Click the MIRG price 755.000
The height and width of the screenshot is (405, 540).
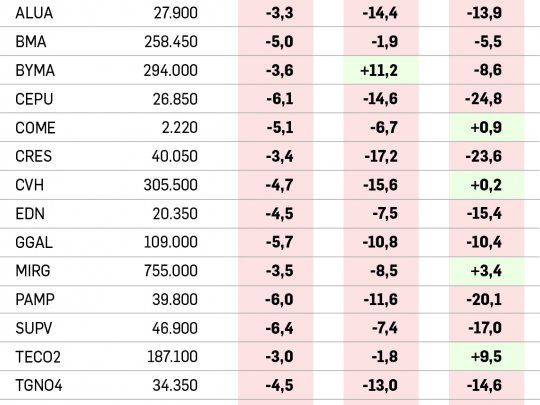coord(171,271)
